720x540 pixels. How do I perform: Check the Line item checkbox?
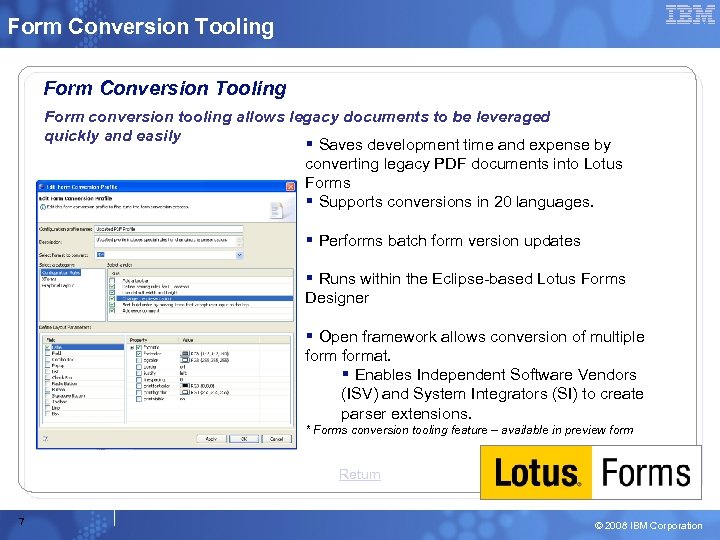47,408
